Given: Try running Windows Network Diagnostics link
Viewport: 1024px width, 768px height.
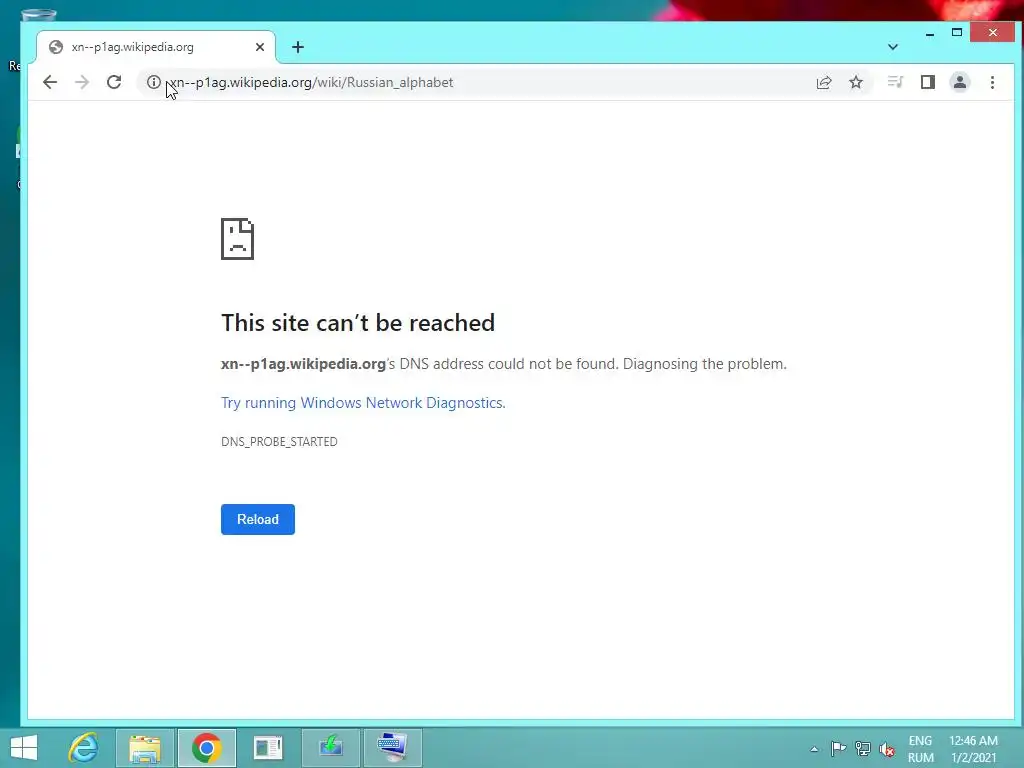Looking at the screenshot, I should (363, 403).
